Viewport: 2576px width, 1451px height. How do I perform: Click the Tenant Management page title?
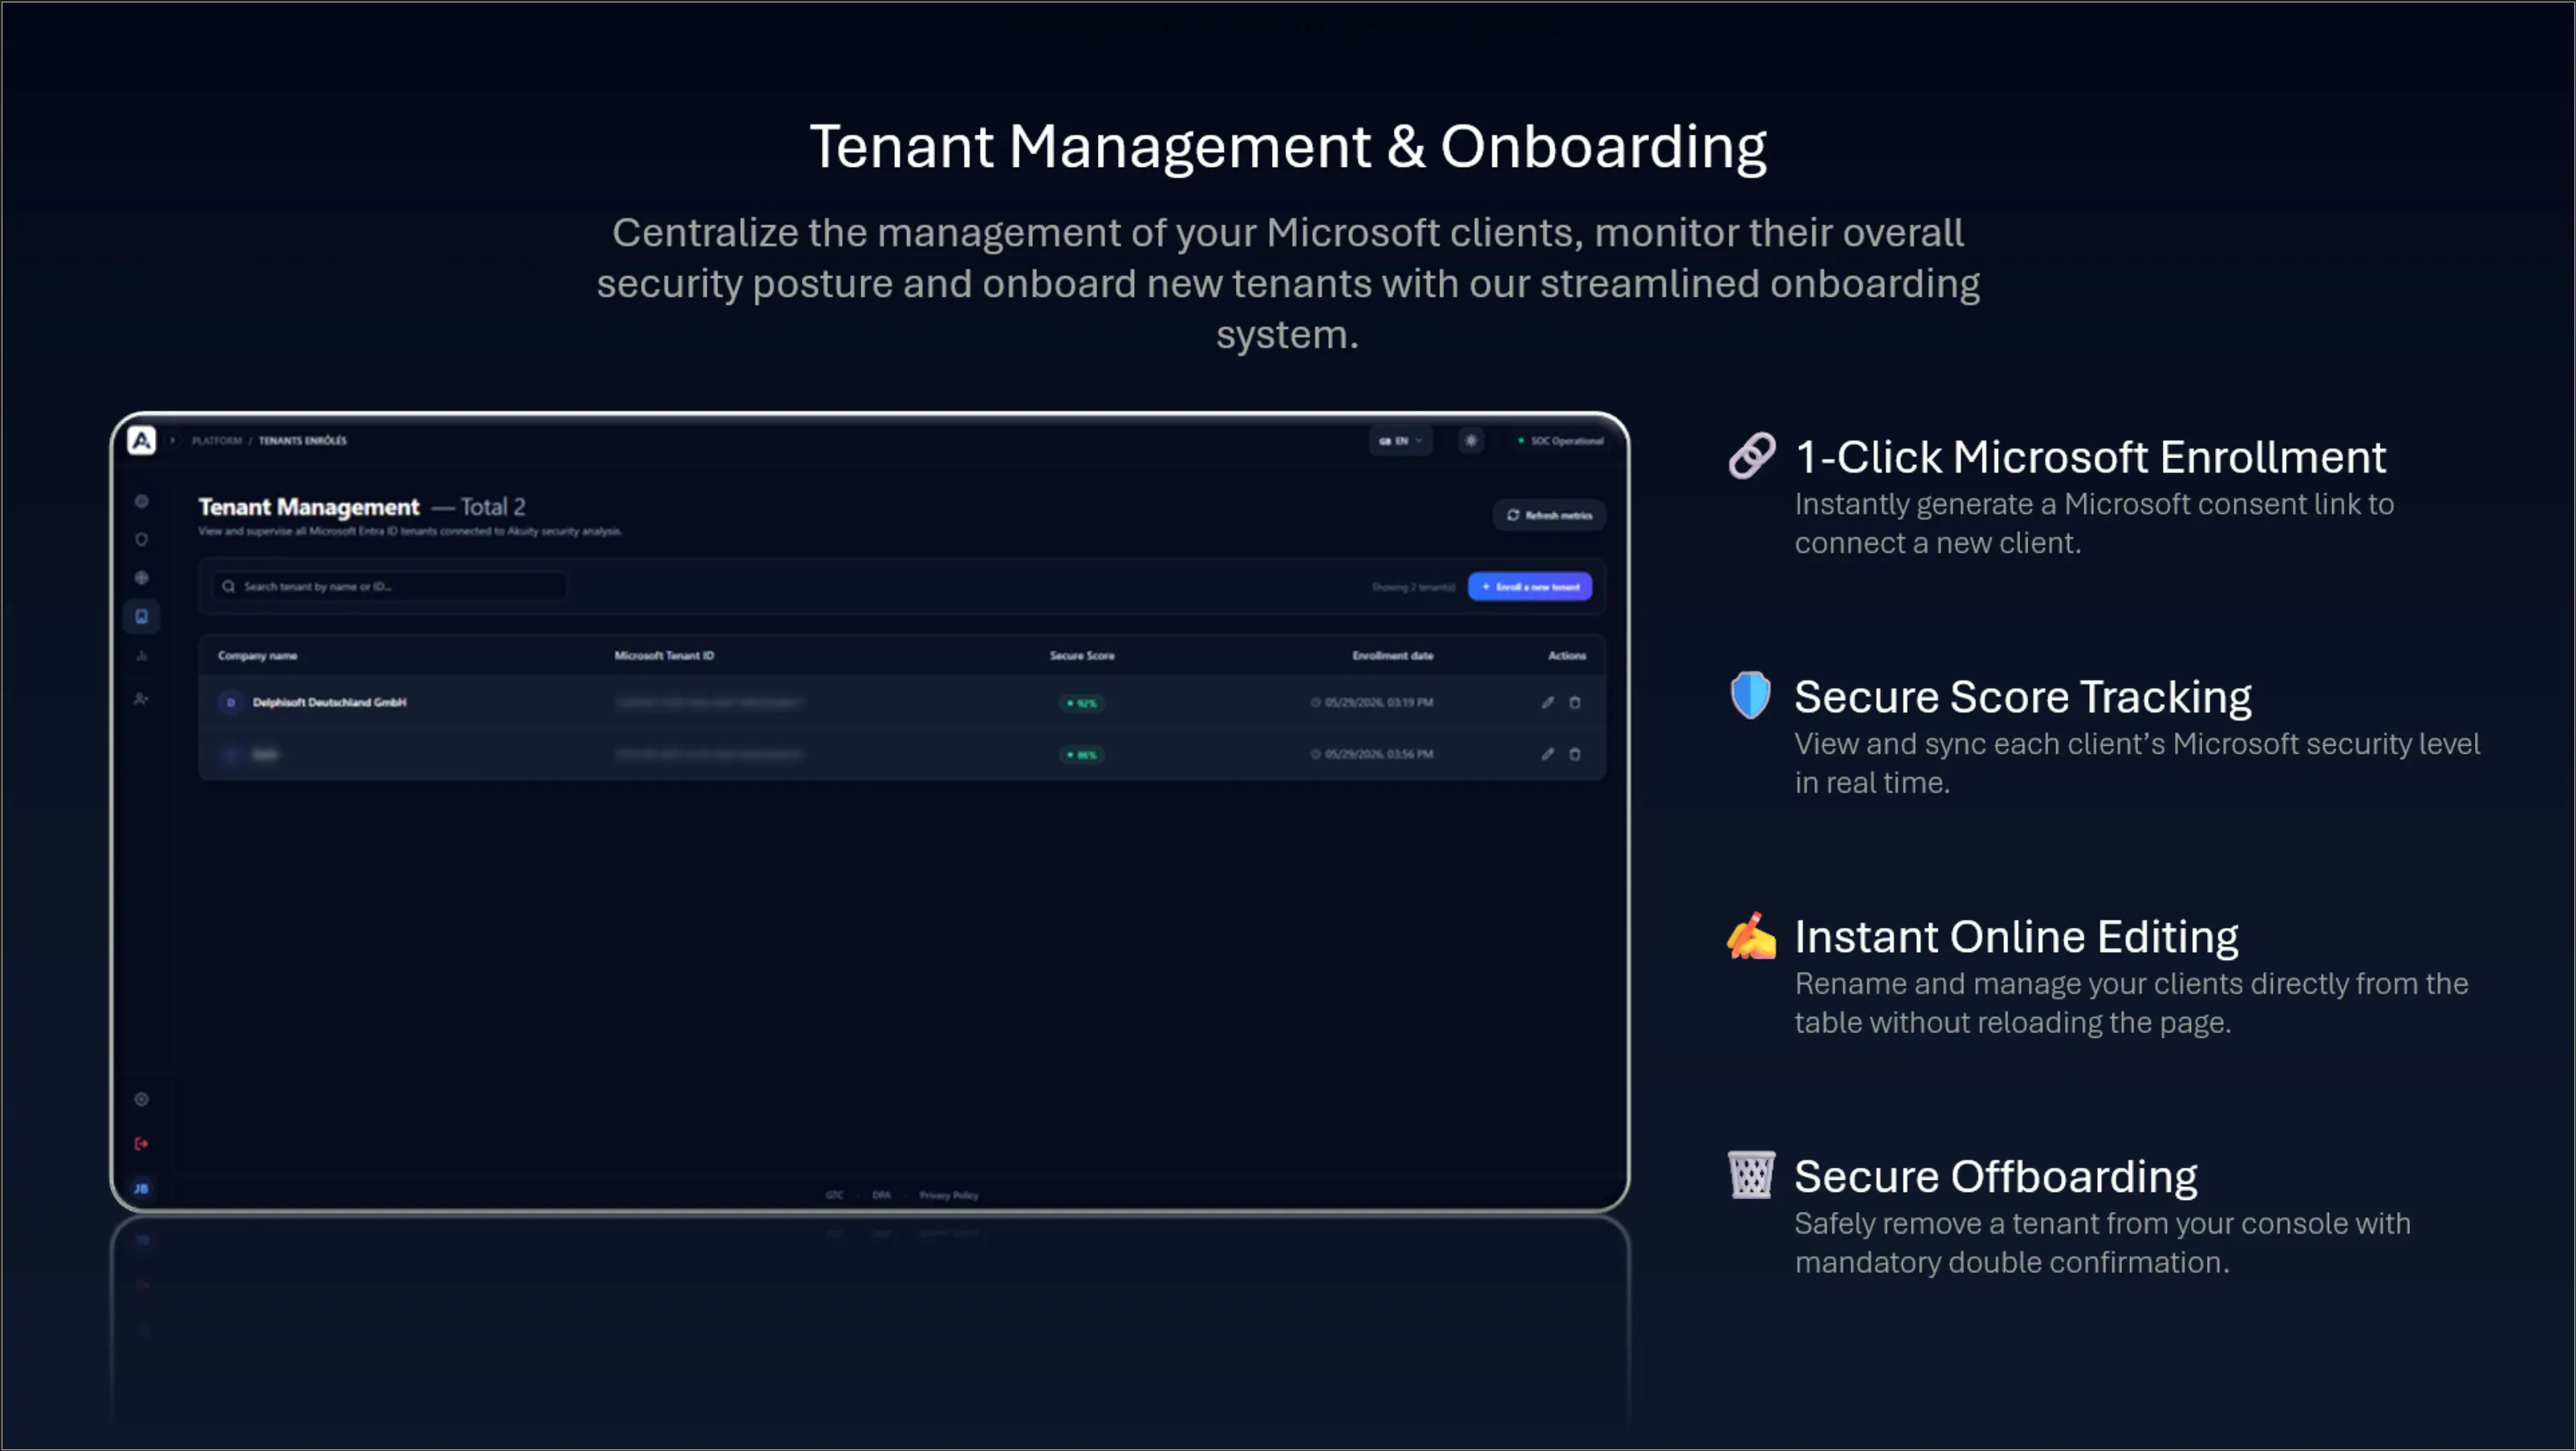click(309, 508)
